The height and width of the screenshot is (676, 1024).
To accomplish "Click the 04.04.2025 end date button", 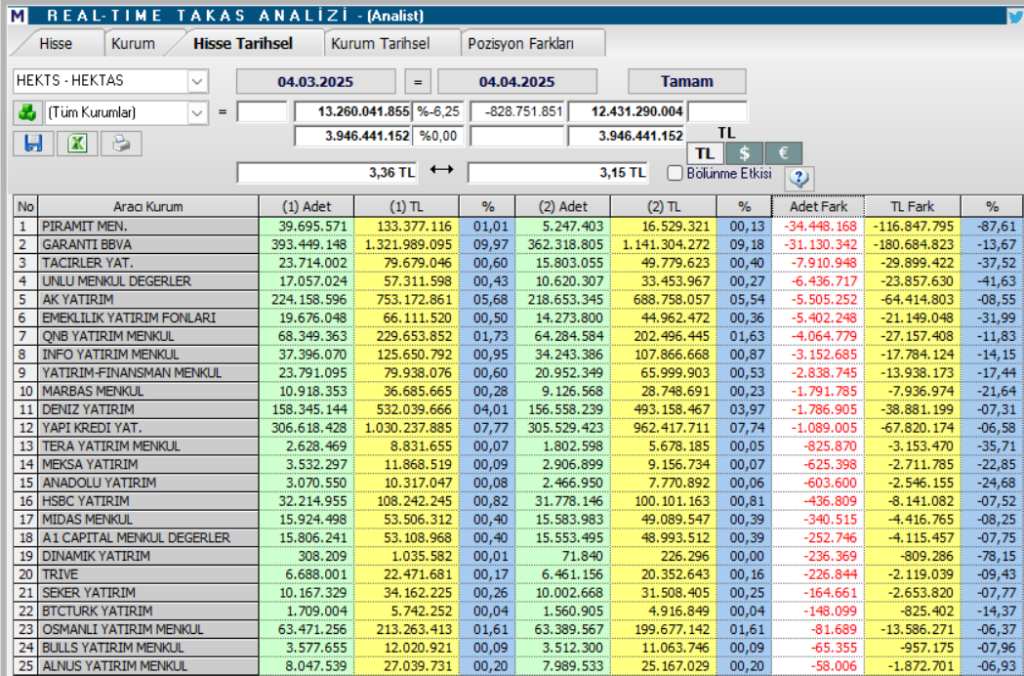I will (x=517, y=82).
